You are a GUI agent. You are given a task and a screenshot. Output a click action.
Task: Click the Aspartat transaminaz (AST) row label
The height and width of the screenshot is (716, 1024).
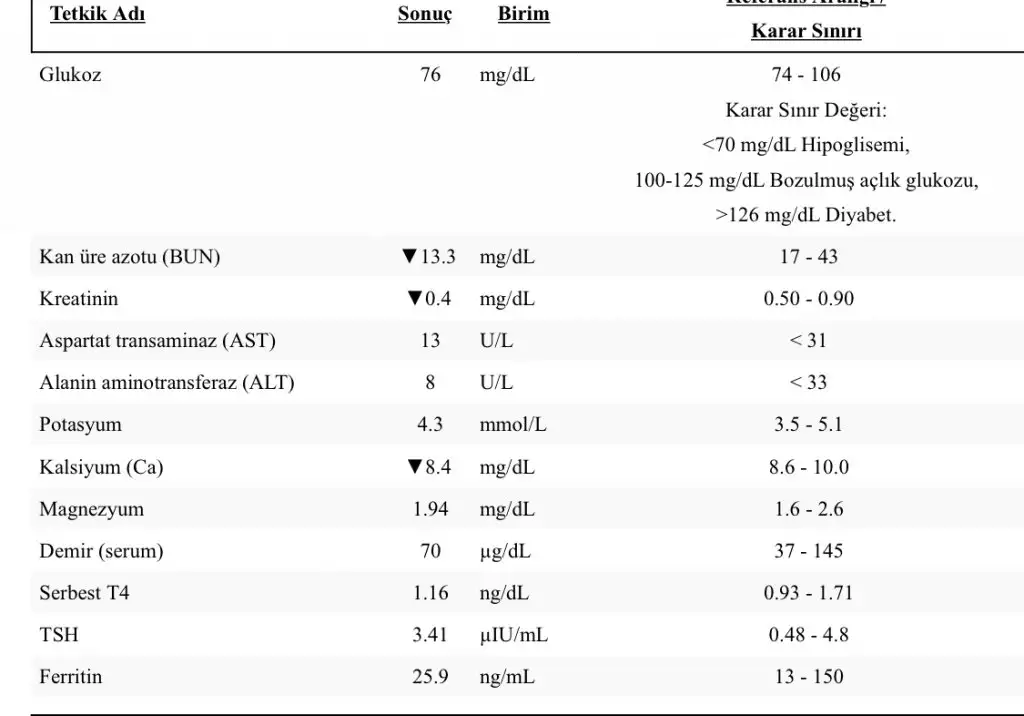click(157, 341)
